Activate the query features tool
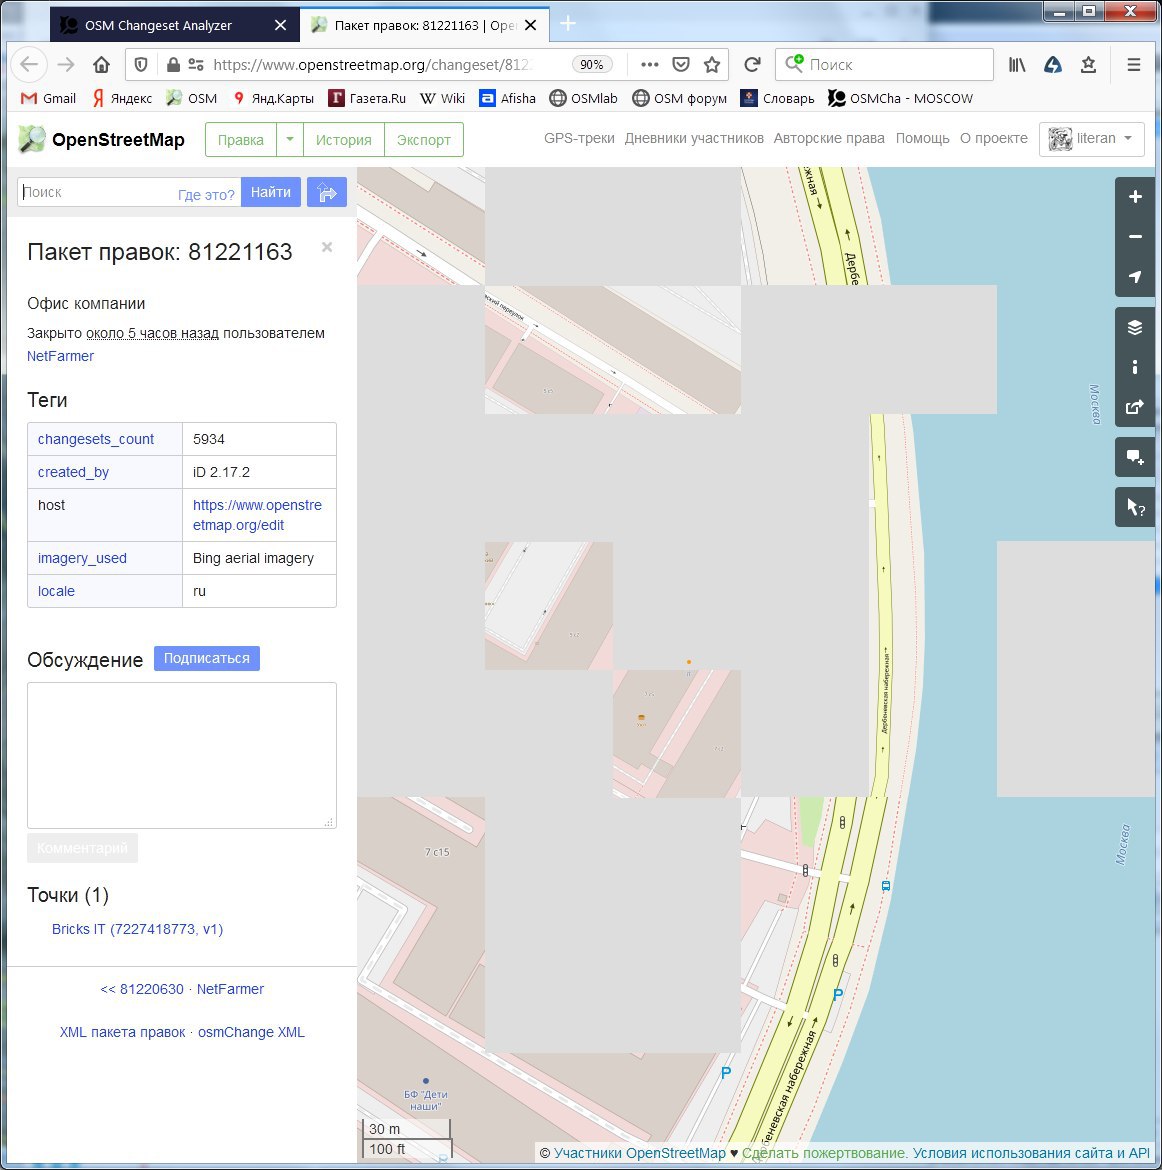1162x1170 pixels. click(x=1134, y=507)
